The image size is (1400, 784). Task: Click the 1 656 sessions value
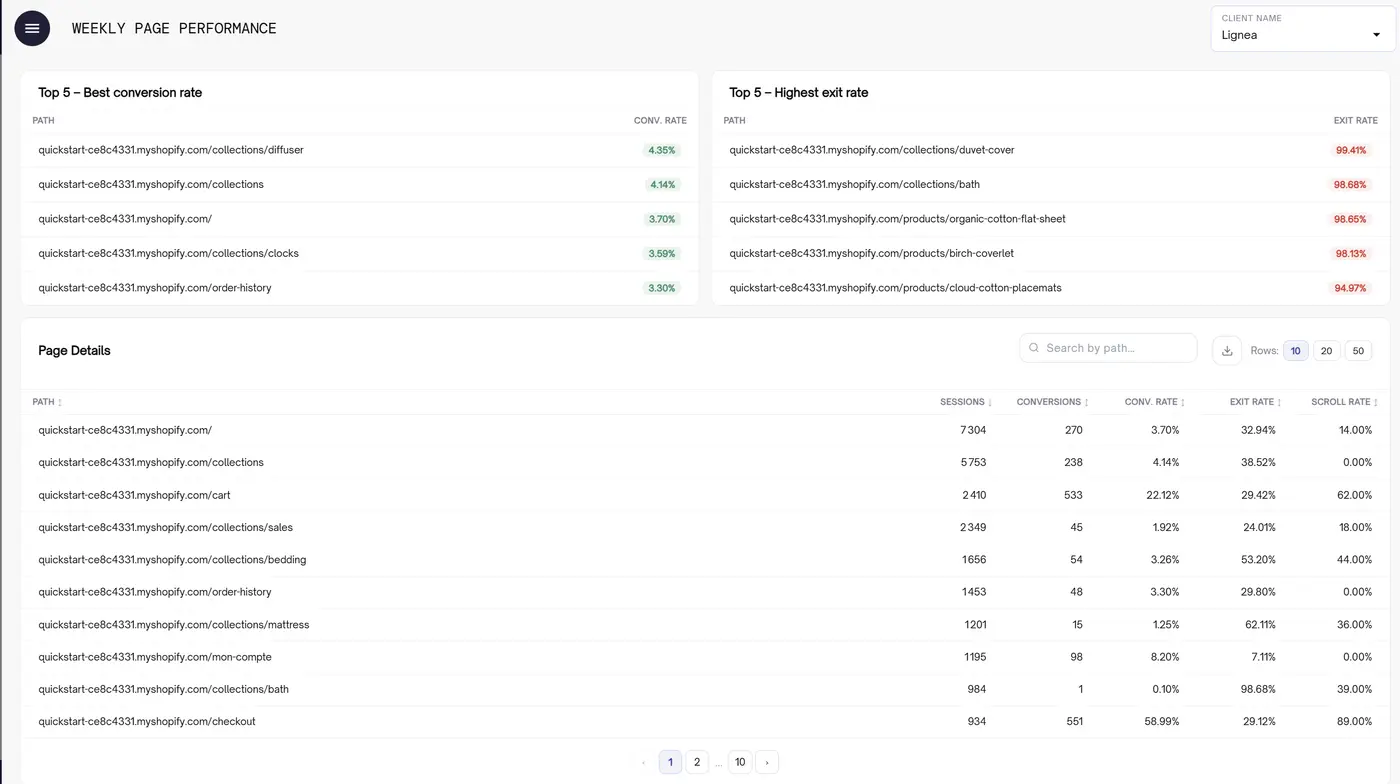974,560
